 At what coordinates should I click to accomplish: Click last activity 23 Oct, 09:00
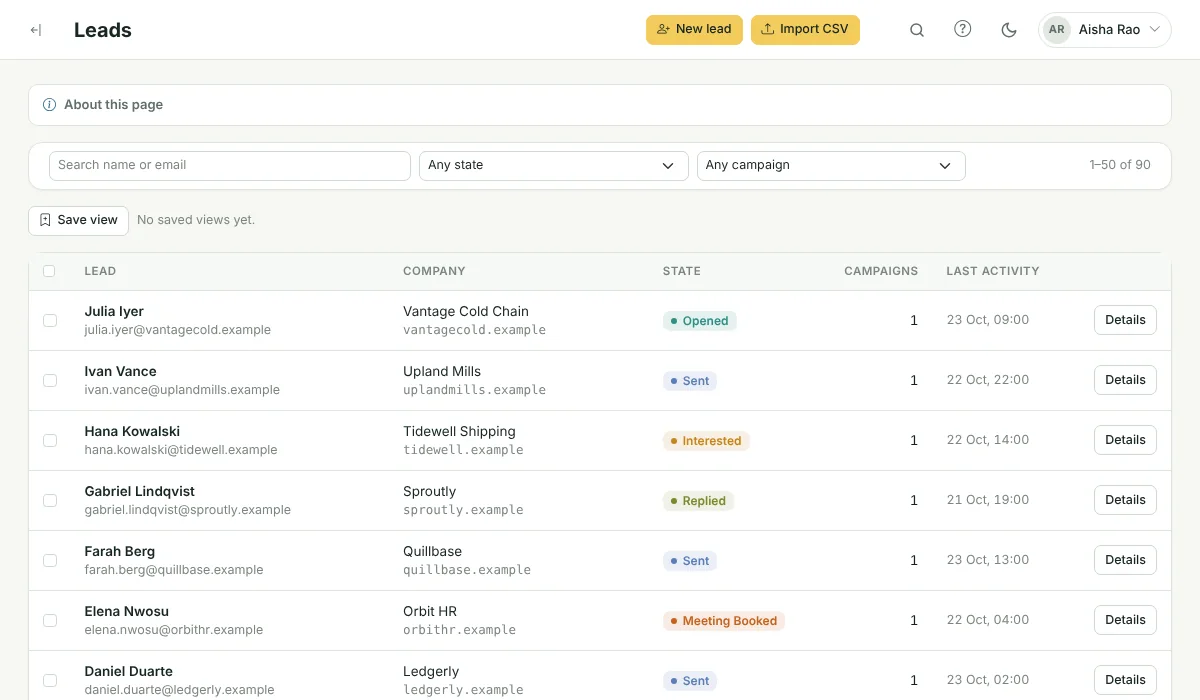pyautogui.click(x=988, y=320)
